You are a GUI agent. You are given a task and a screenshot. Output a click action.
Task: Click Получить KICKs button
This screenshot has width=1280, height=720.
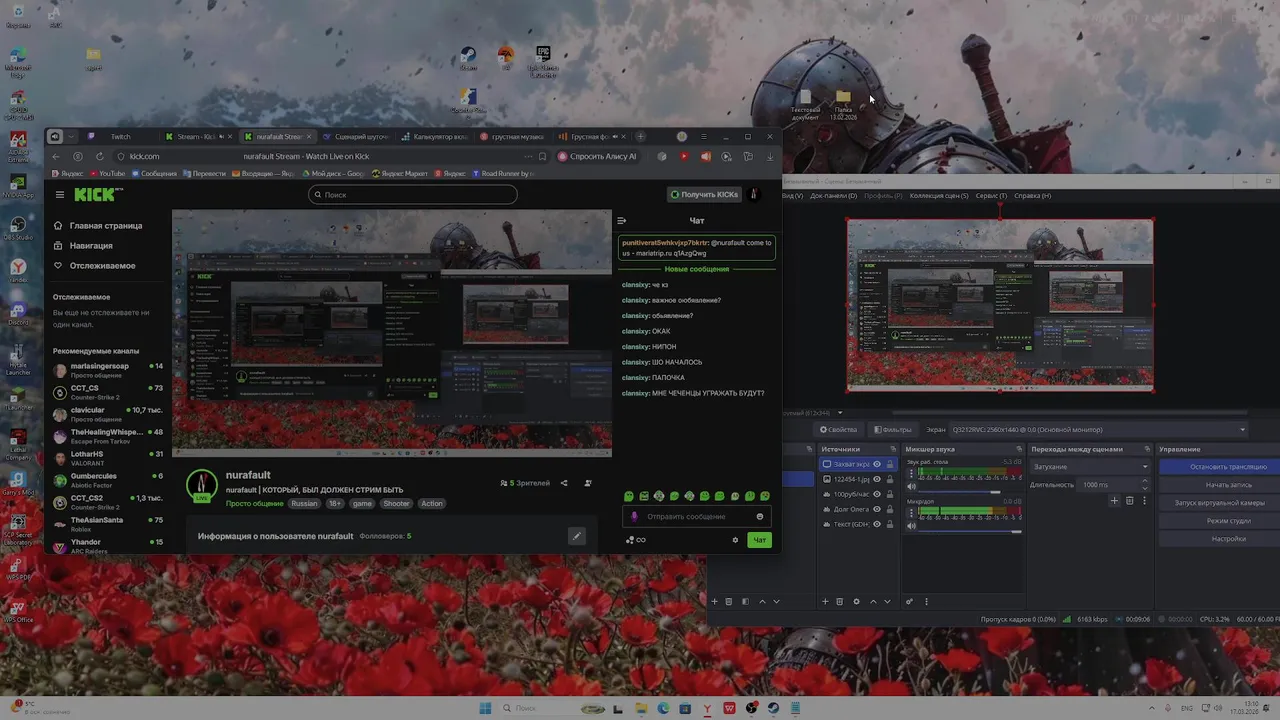point(704,194)
